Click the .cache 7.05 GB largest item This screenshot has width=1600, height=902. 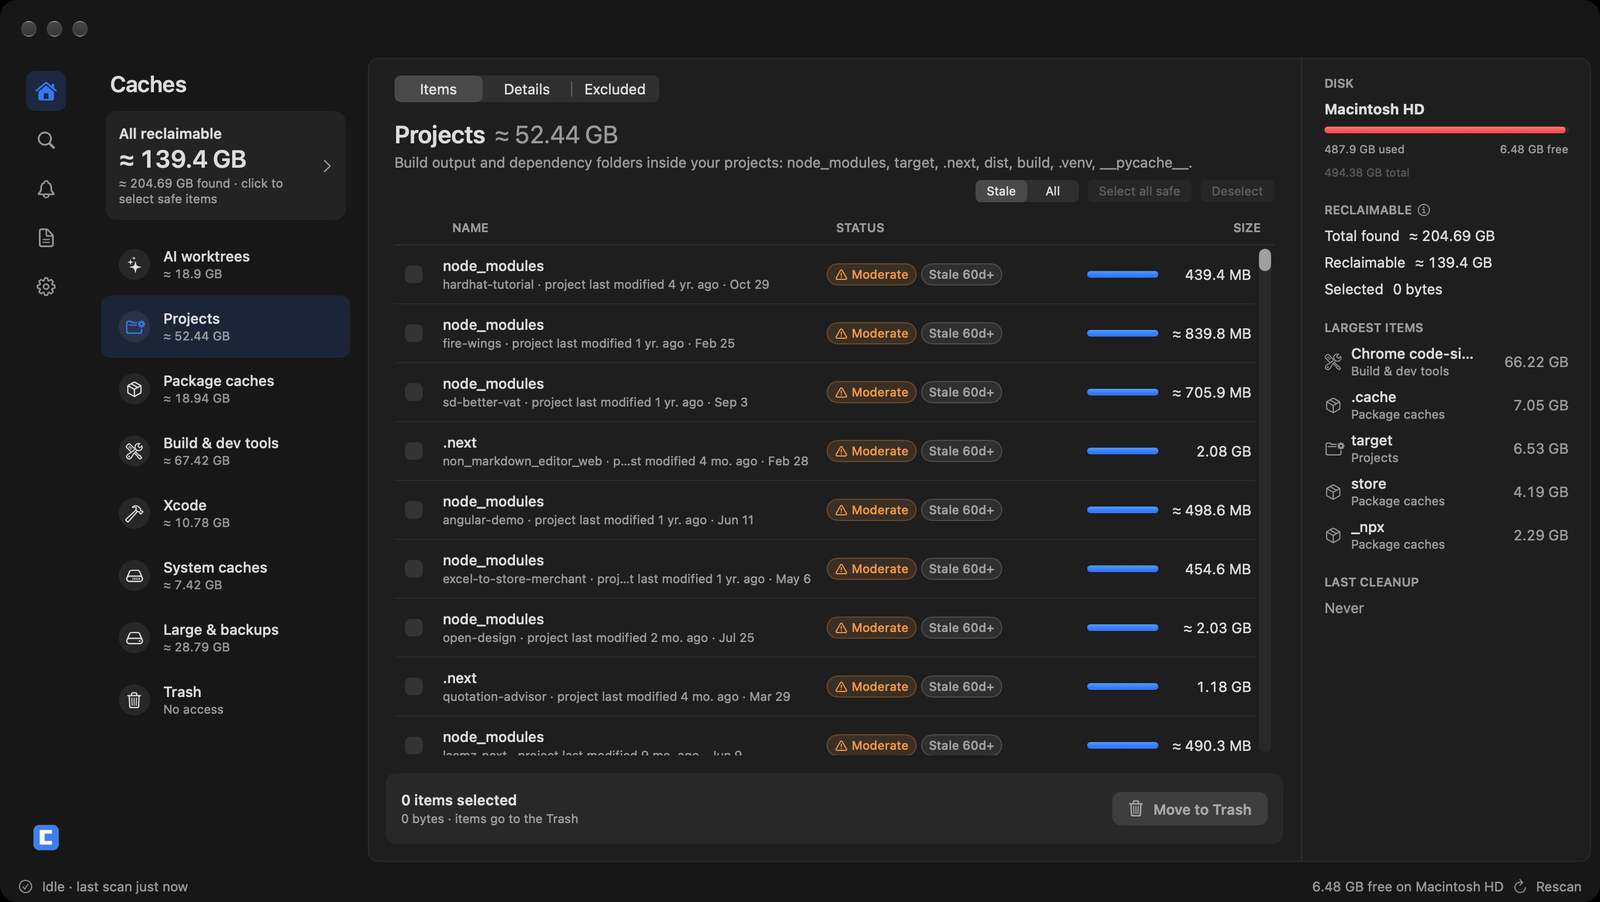pyautogui.click(x=1446, y=405)
